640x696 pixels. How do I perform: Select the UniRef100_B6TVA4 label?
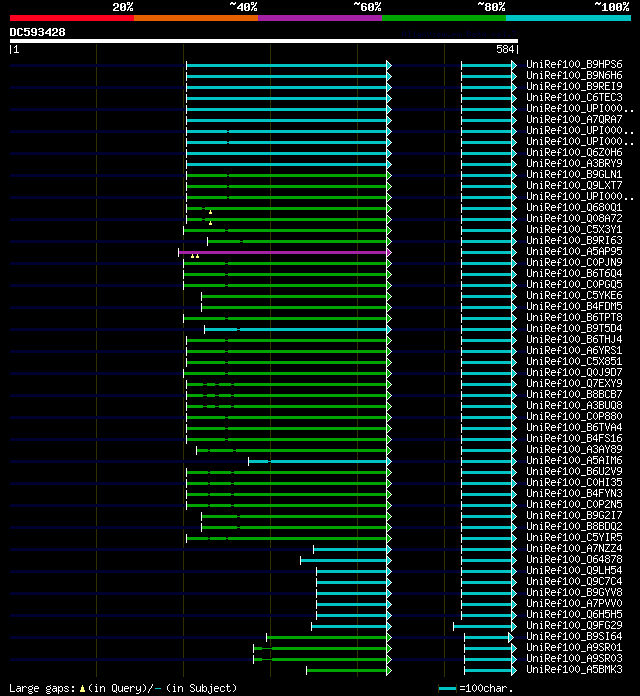[x=574, y=427]
